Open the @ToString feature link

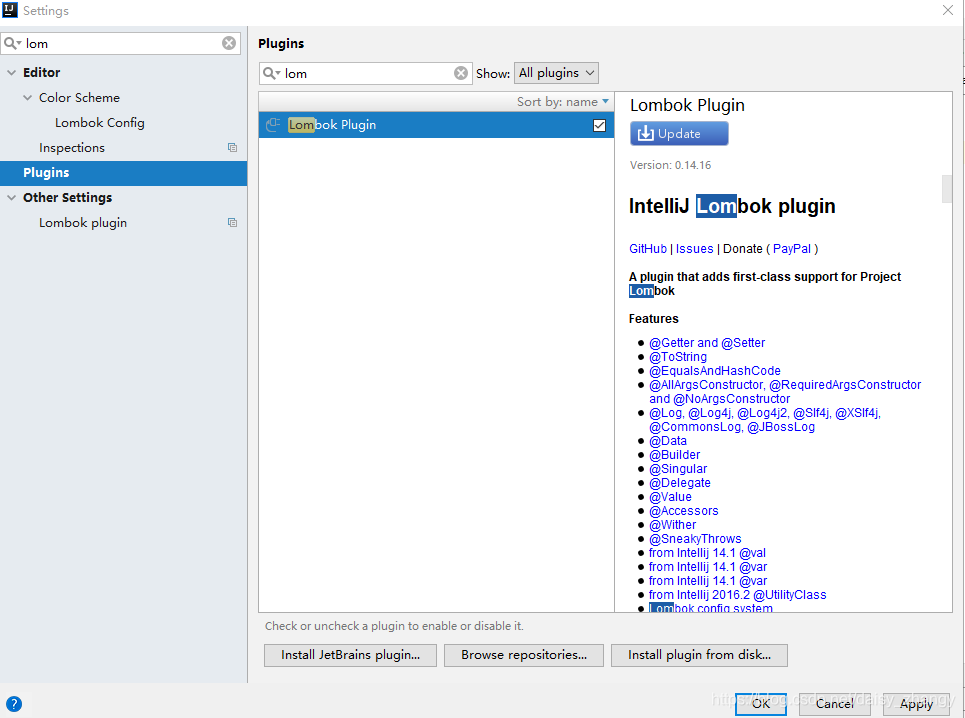coord(678,357)
